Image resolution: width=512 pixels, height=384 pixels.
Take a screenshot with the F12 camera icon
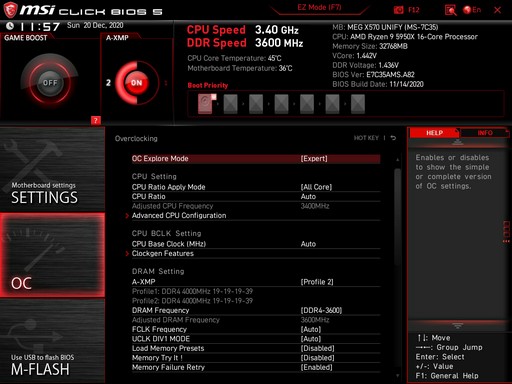pyautogui.click(x=398, y=10)
